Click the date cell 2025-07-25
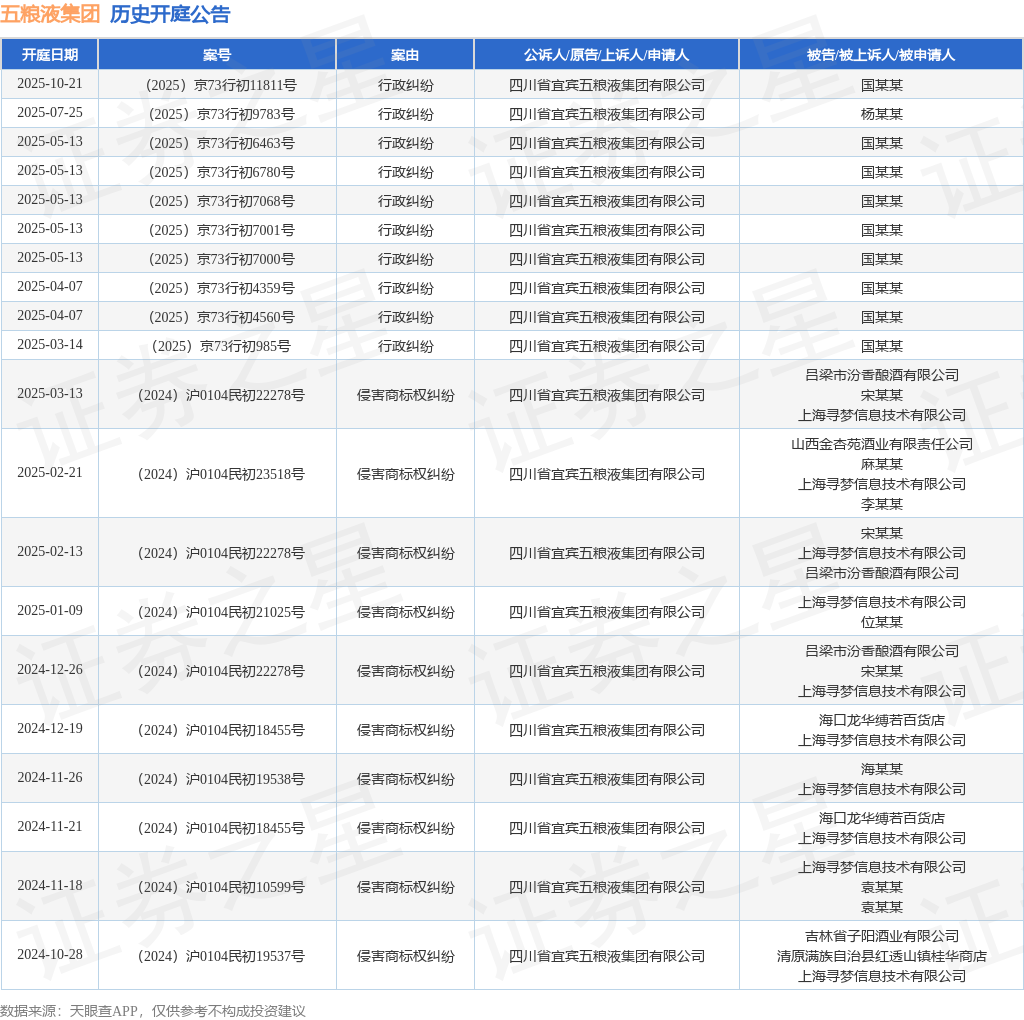Viewport: 1024px width, 1020px height. coord(50,112)
